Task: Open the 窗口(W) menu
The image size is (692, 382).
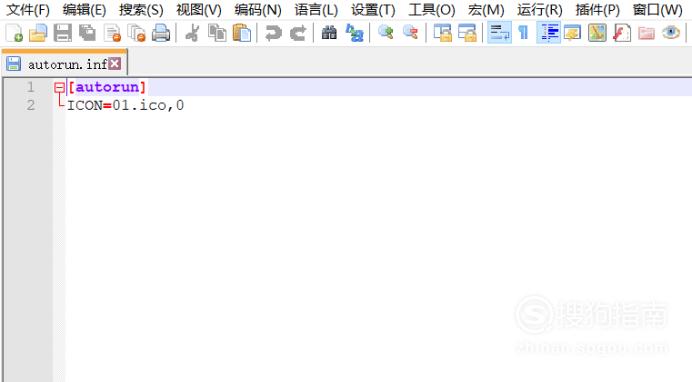Action: (658, 10)
